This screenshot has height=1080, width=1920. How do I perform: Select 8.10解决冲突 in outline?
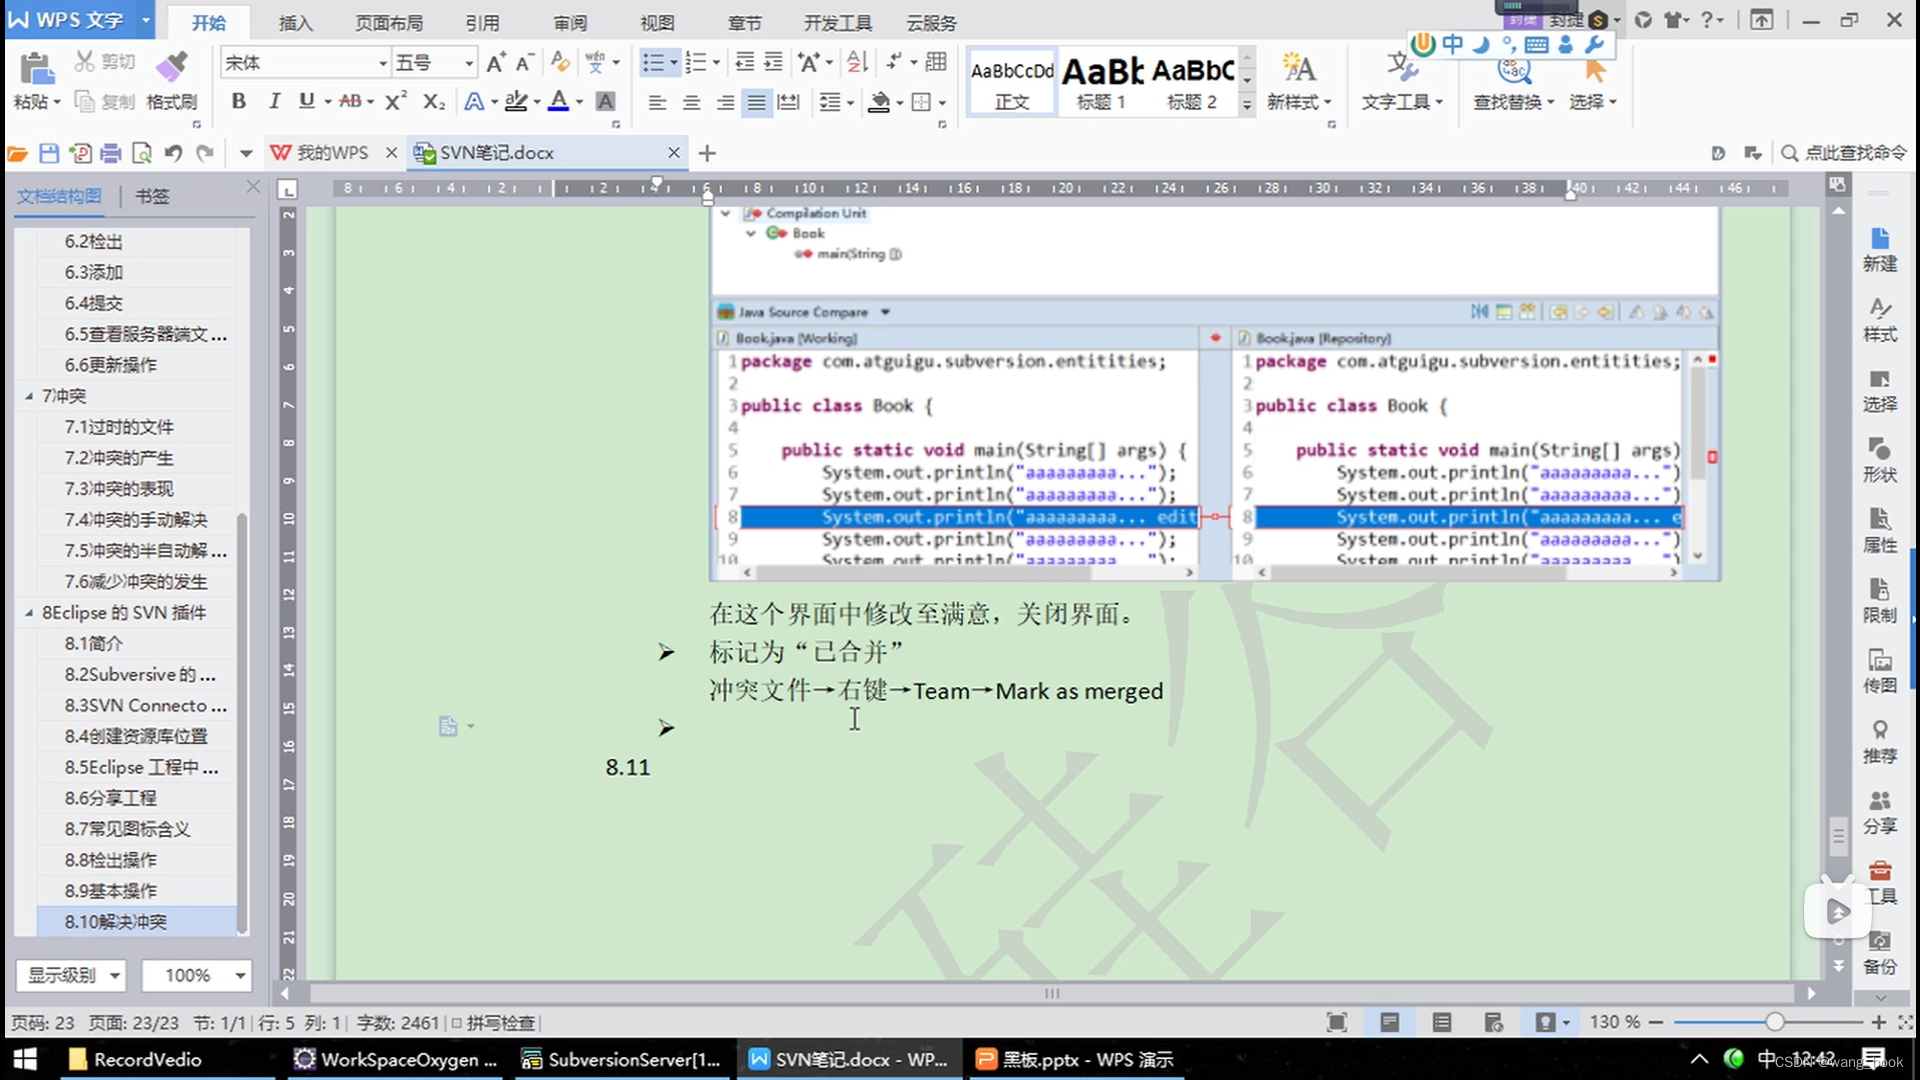pyautogui.click(x=136, y=922)
